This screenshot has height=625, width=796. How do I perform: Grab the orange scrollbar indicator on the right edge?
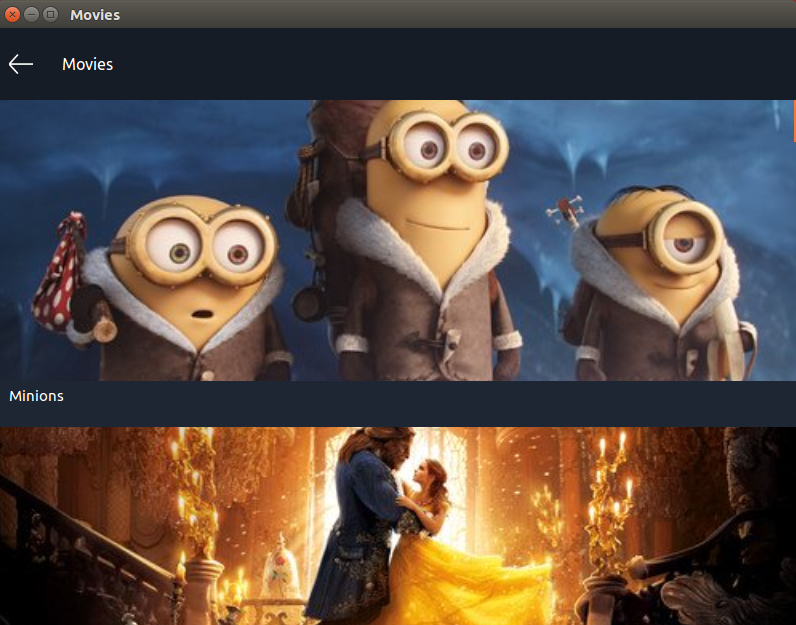[794, 121]
